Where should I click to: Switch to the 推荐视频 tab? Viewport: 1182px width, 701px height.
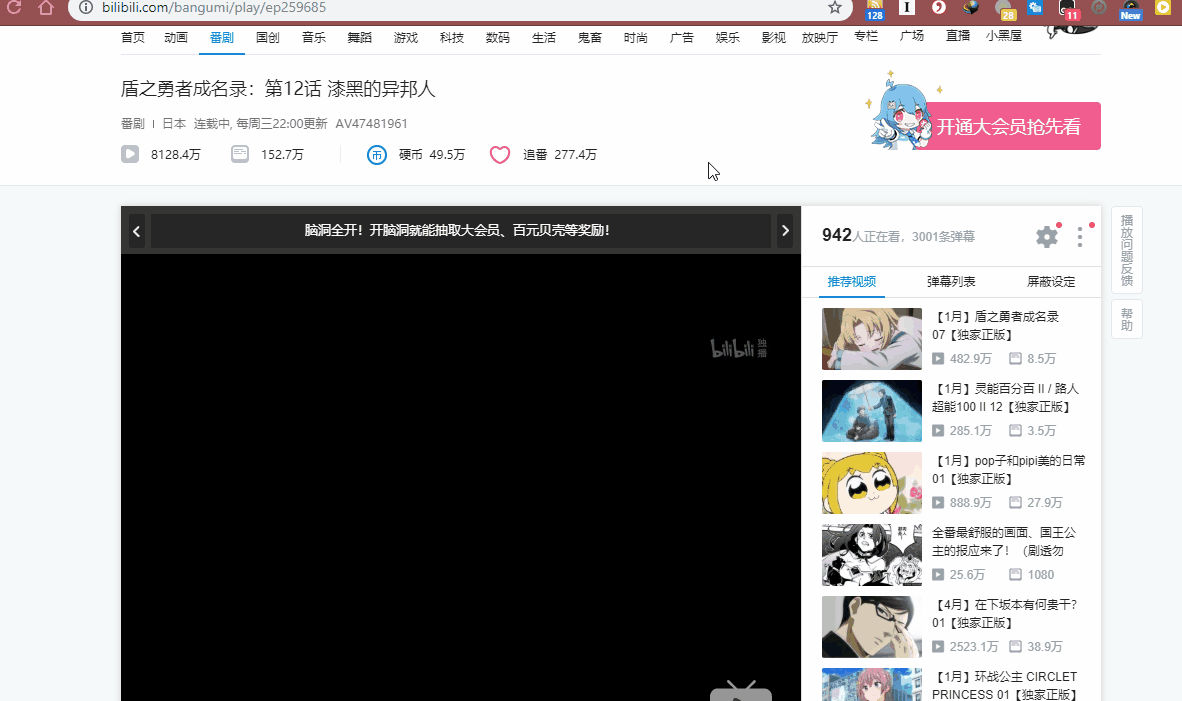[852, 281]
